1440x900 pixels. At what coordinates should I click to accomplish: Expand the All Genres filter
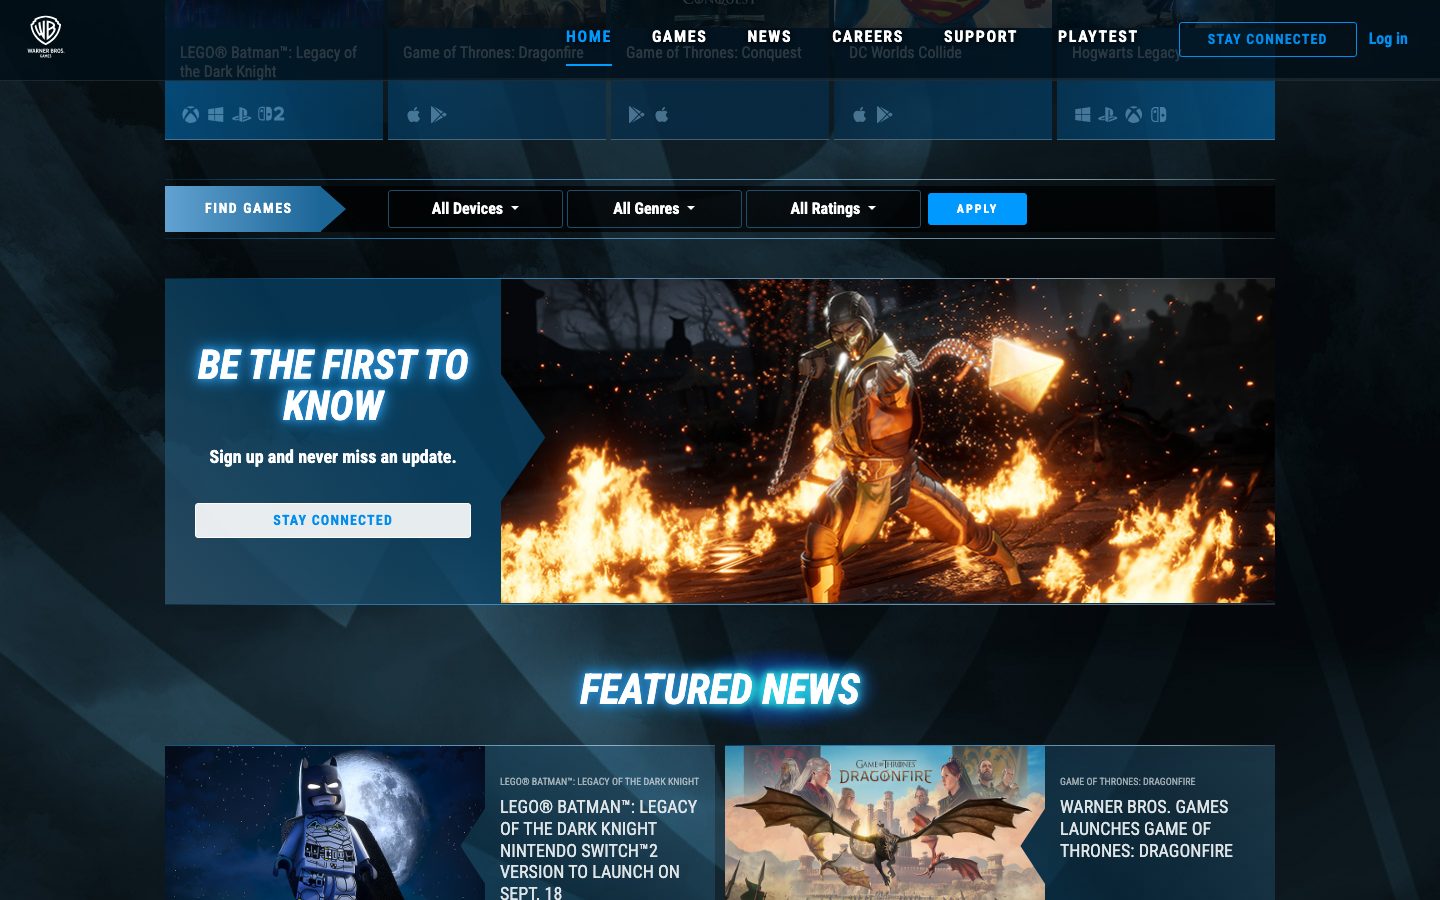[654, 209]
